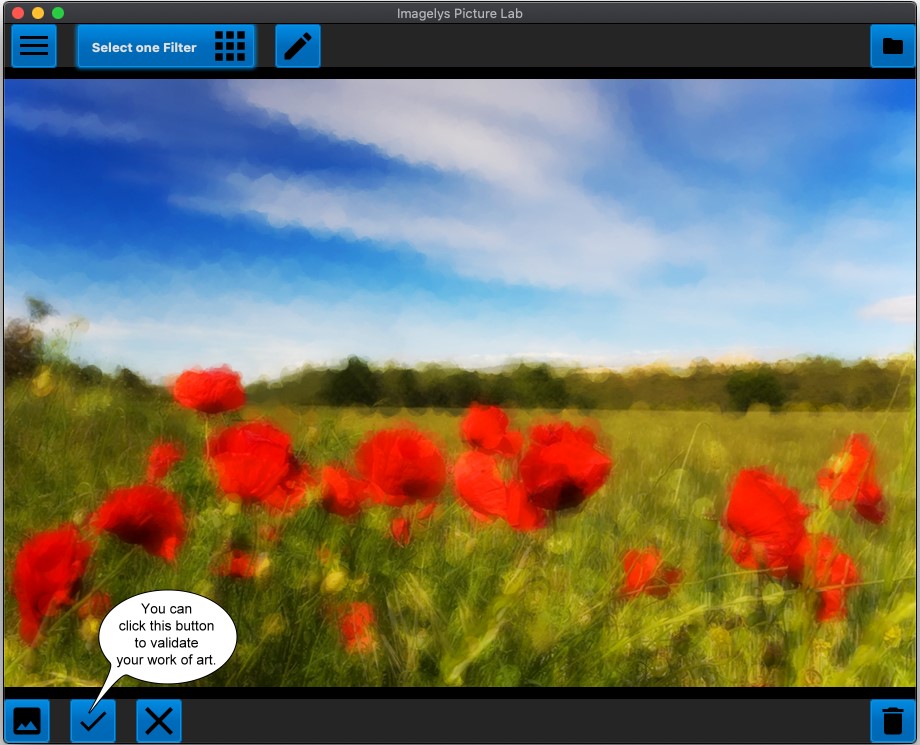Close window with red titlebar button
This screenshot has height=745, width=920.
point(18,13)
